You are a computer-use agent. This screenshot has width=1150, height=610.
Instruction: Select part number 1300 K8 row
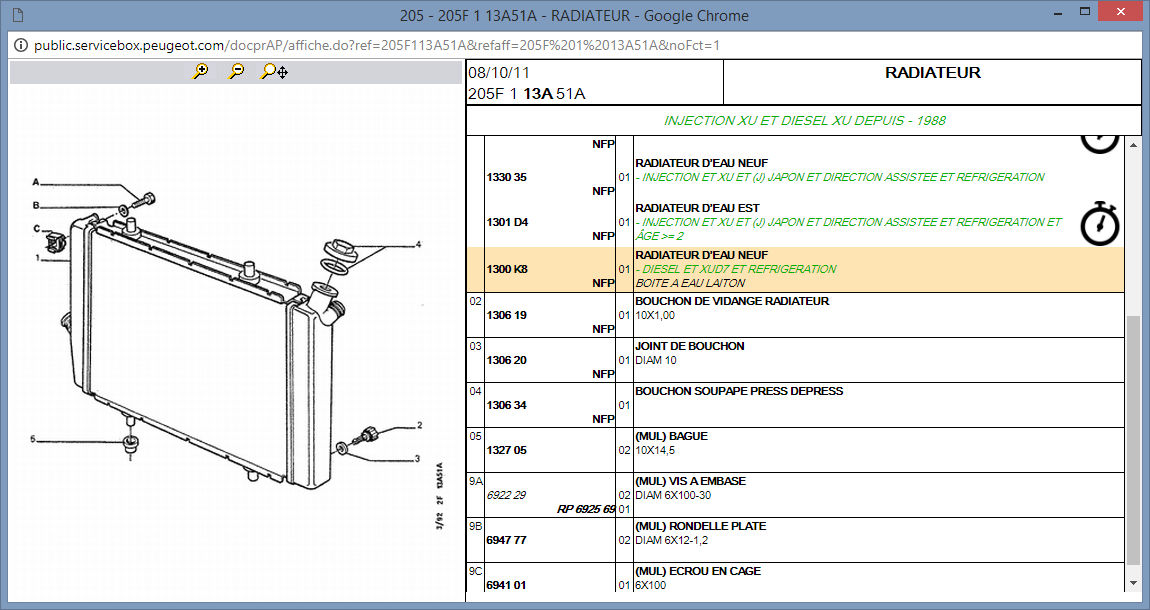click(x=506, y=269)
